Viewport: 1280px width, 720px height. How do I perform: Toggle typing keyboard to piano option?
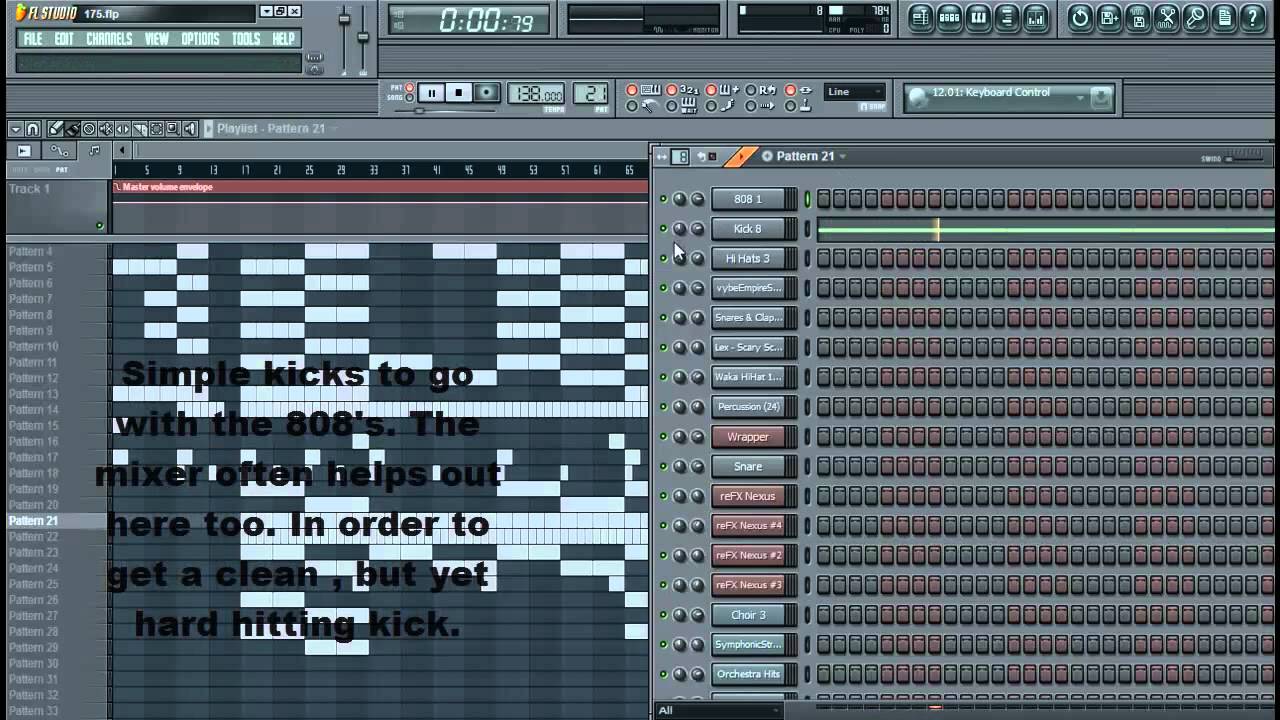632,90
